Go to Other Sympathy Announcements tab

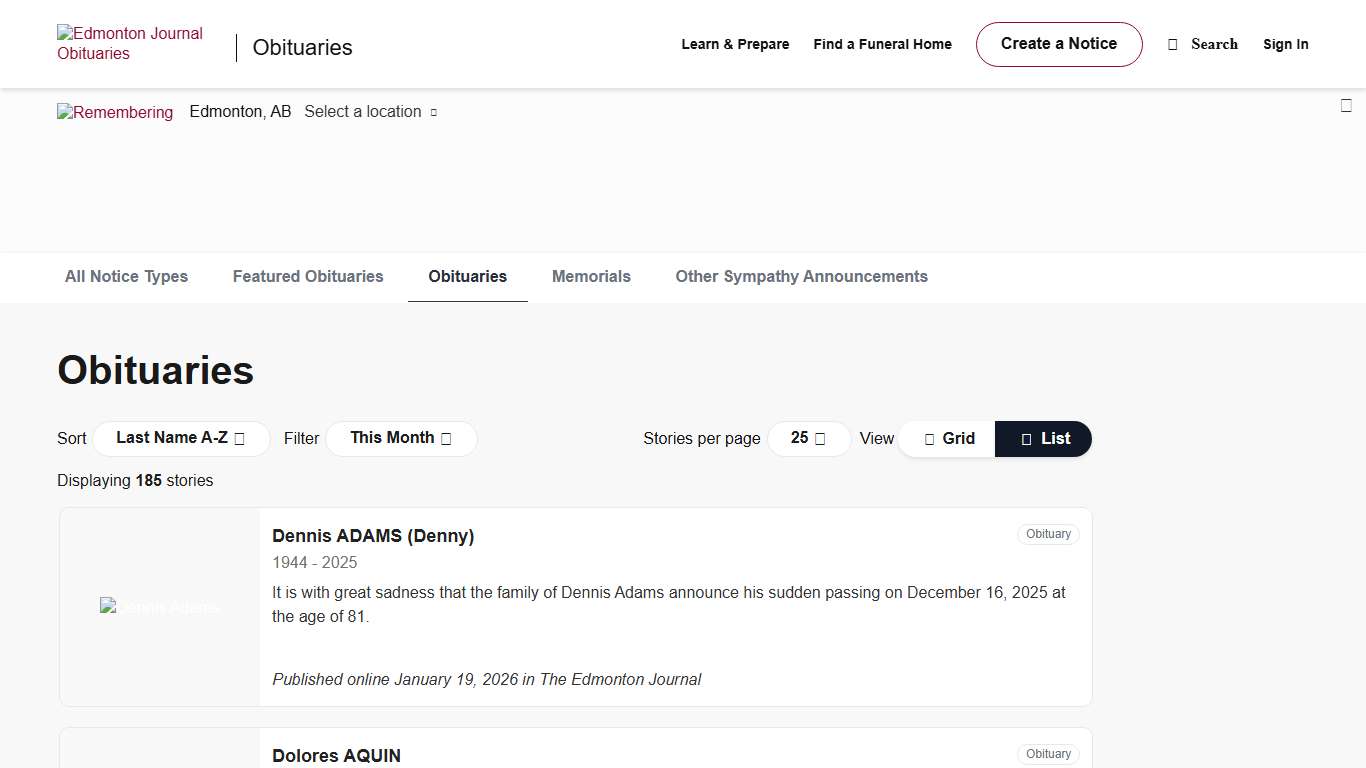[x=801, y=277]
